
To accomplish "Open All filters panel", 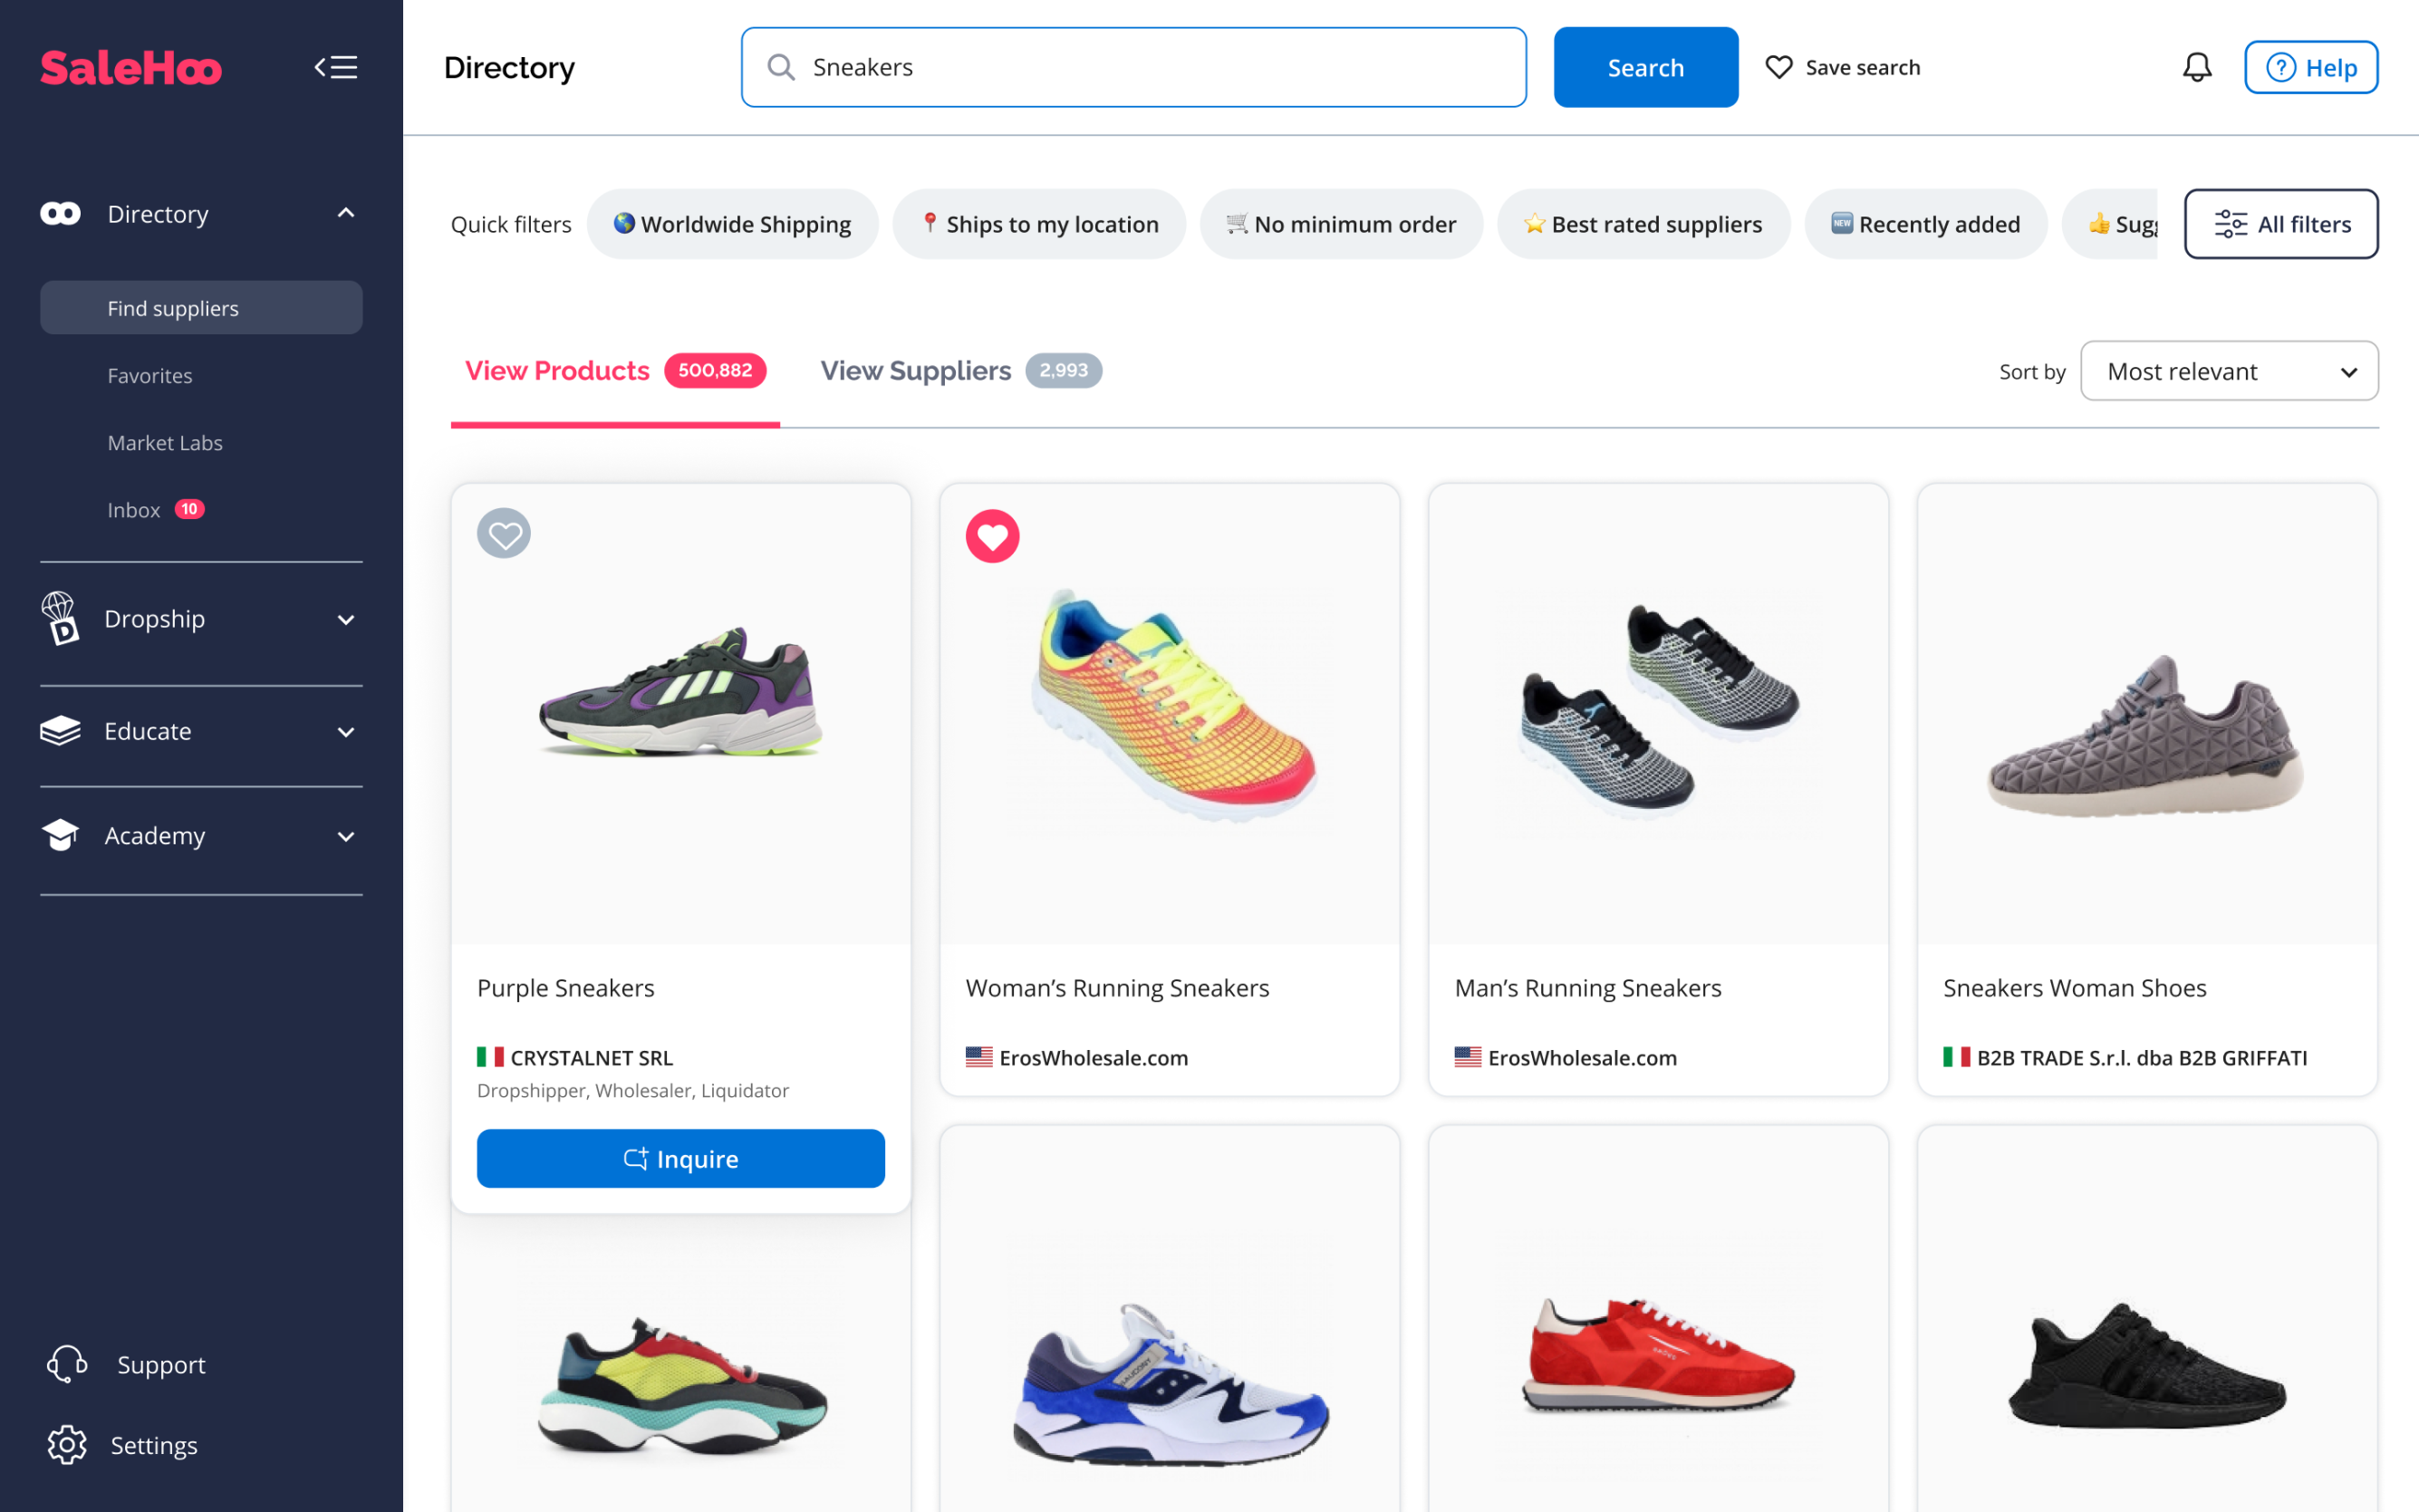I will (x=2280, y=224).
